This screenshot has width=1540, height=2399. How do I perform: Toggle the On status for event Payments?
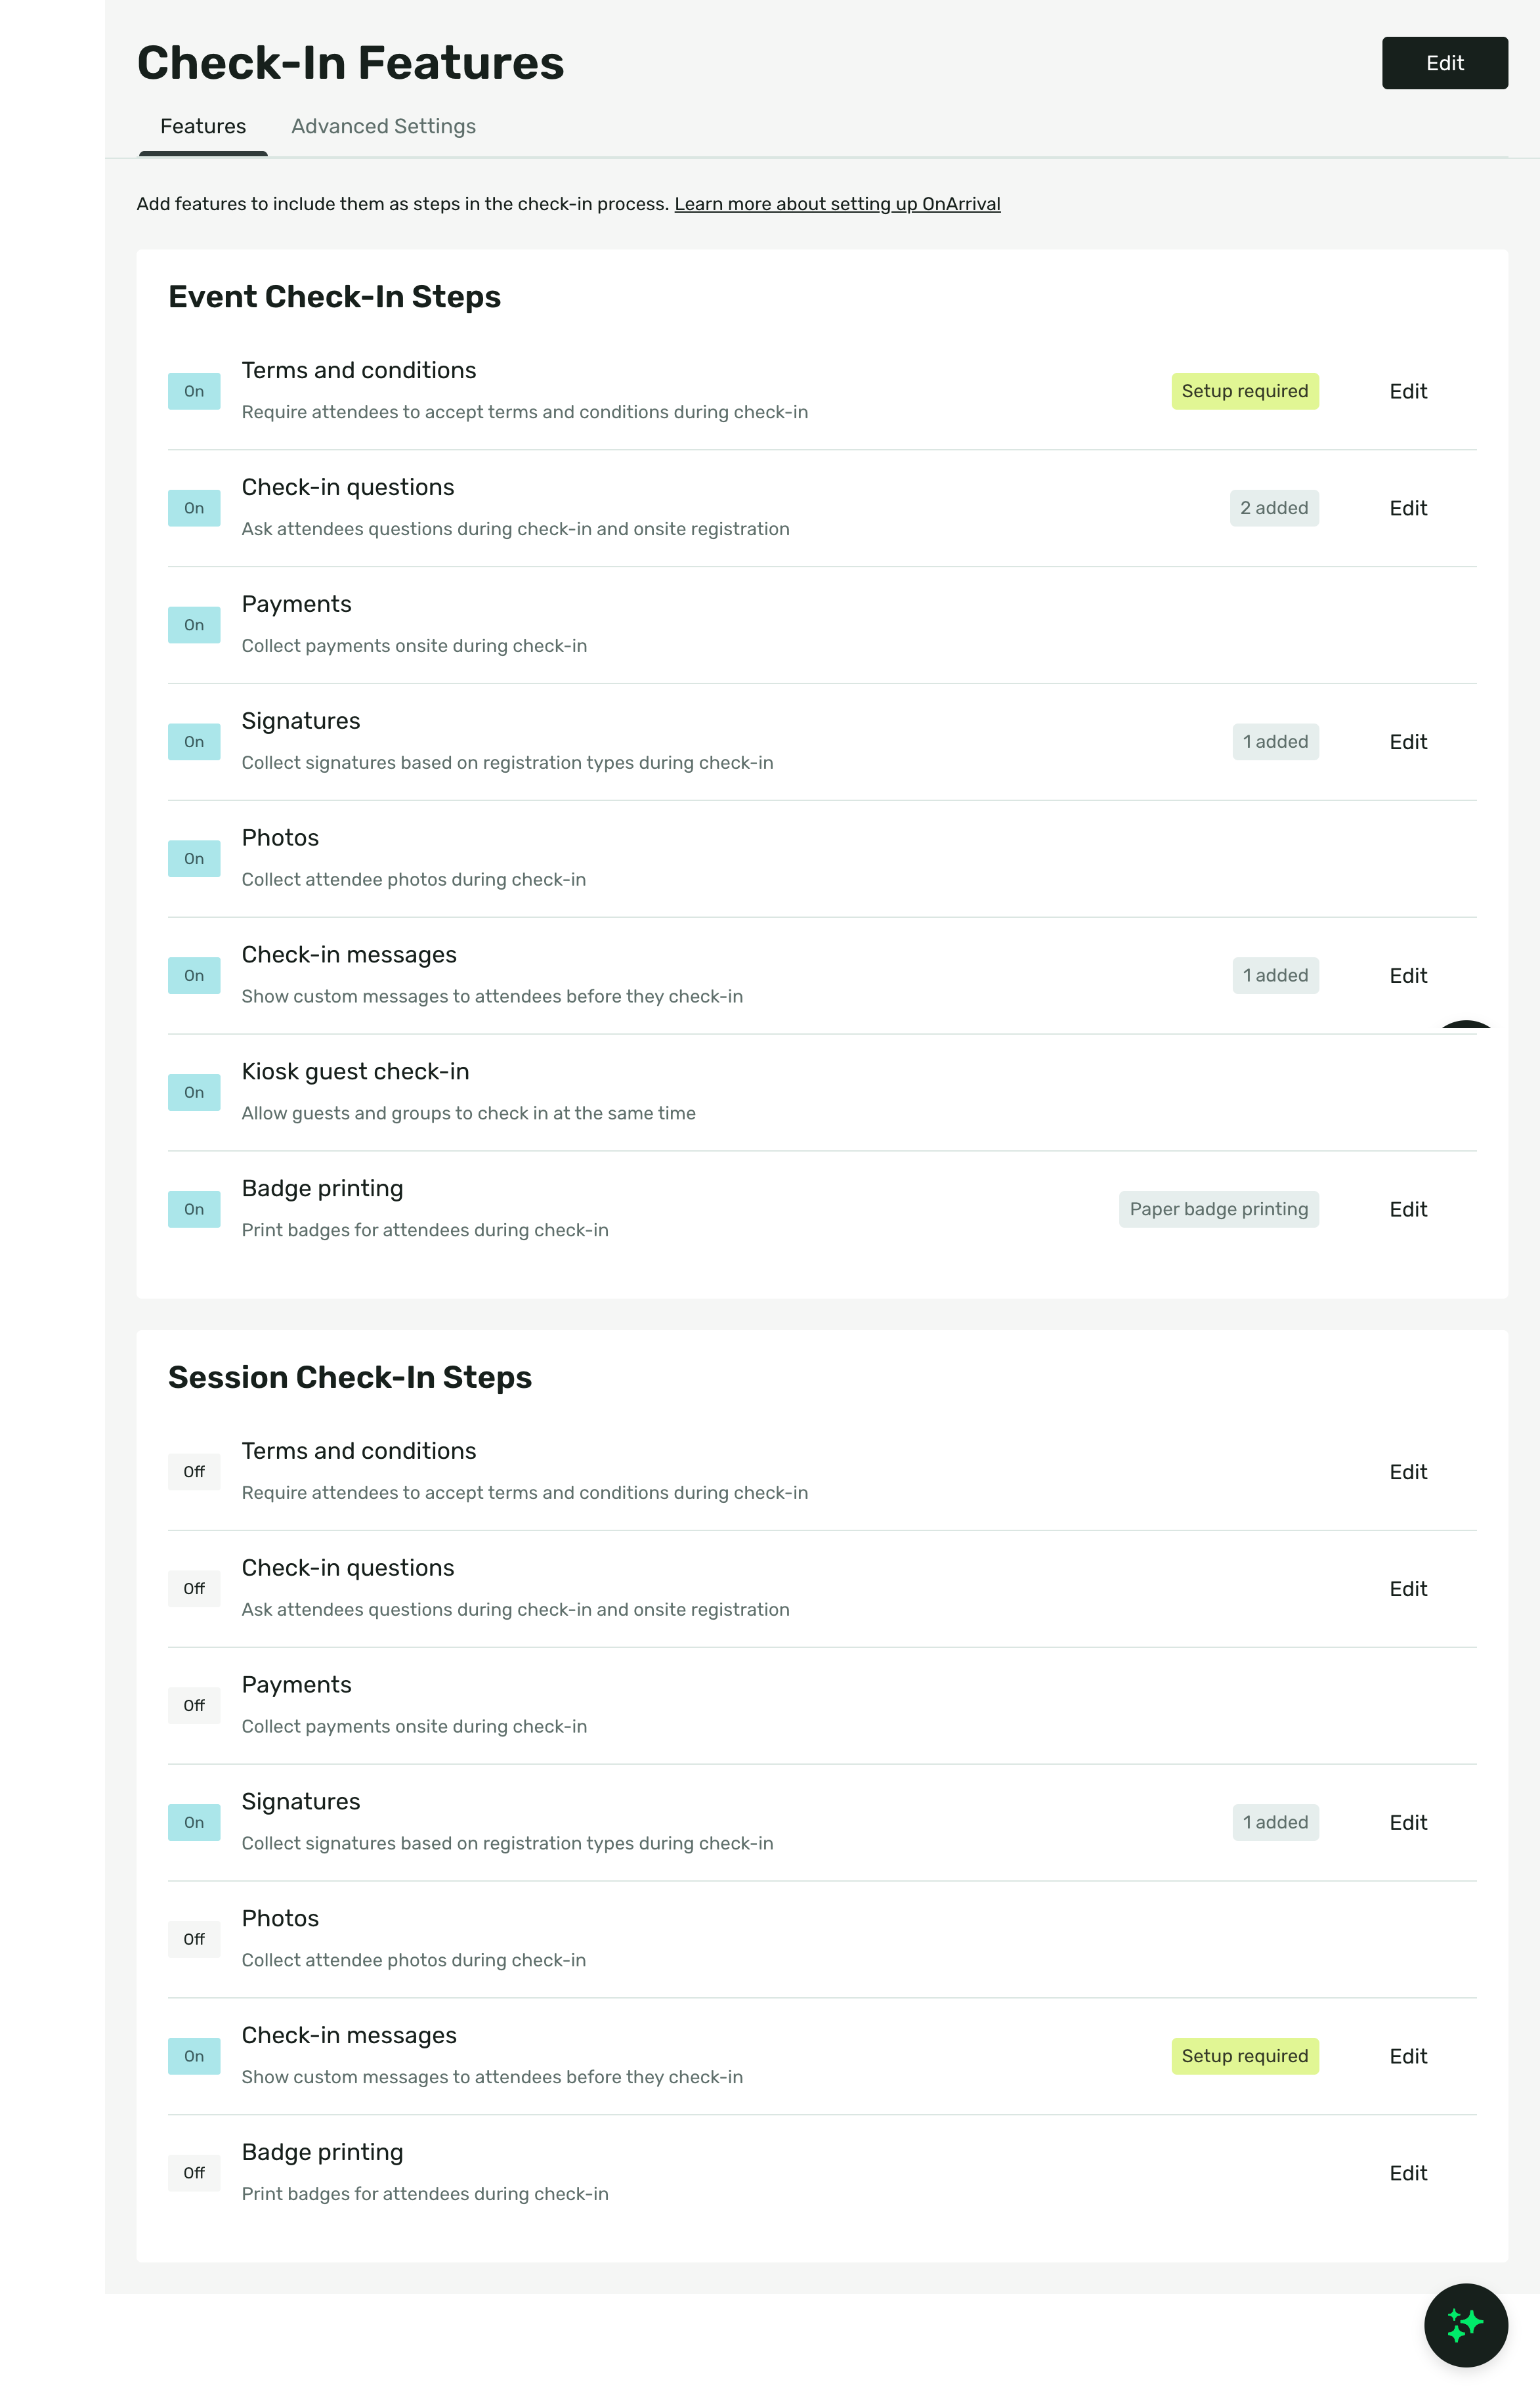pos(194,625)
